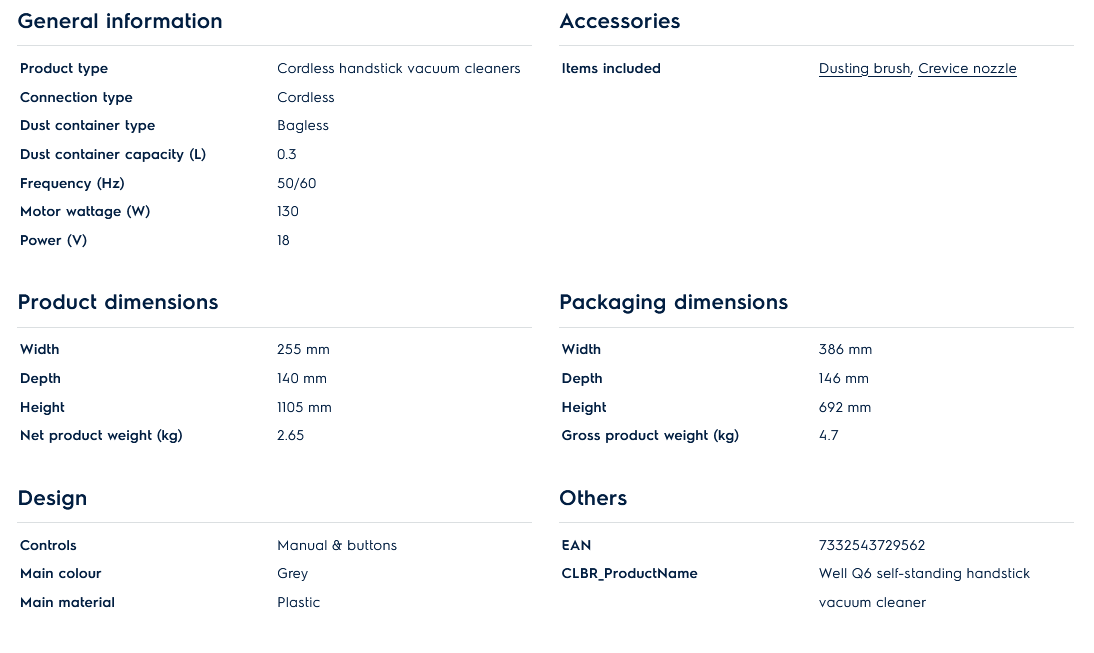Click the Others section heading
Screen dimensions: 1094x653
click(x=593, y=498)
